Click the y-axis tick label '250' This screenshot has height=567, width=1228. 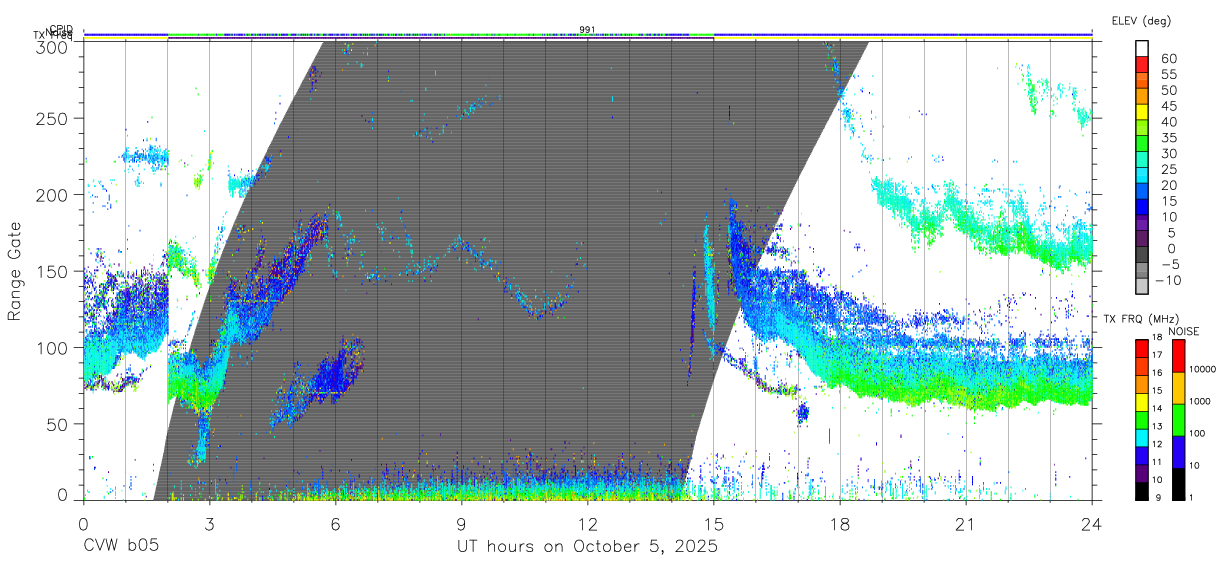pyautogui.click(x=52, y=118)
